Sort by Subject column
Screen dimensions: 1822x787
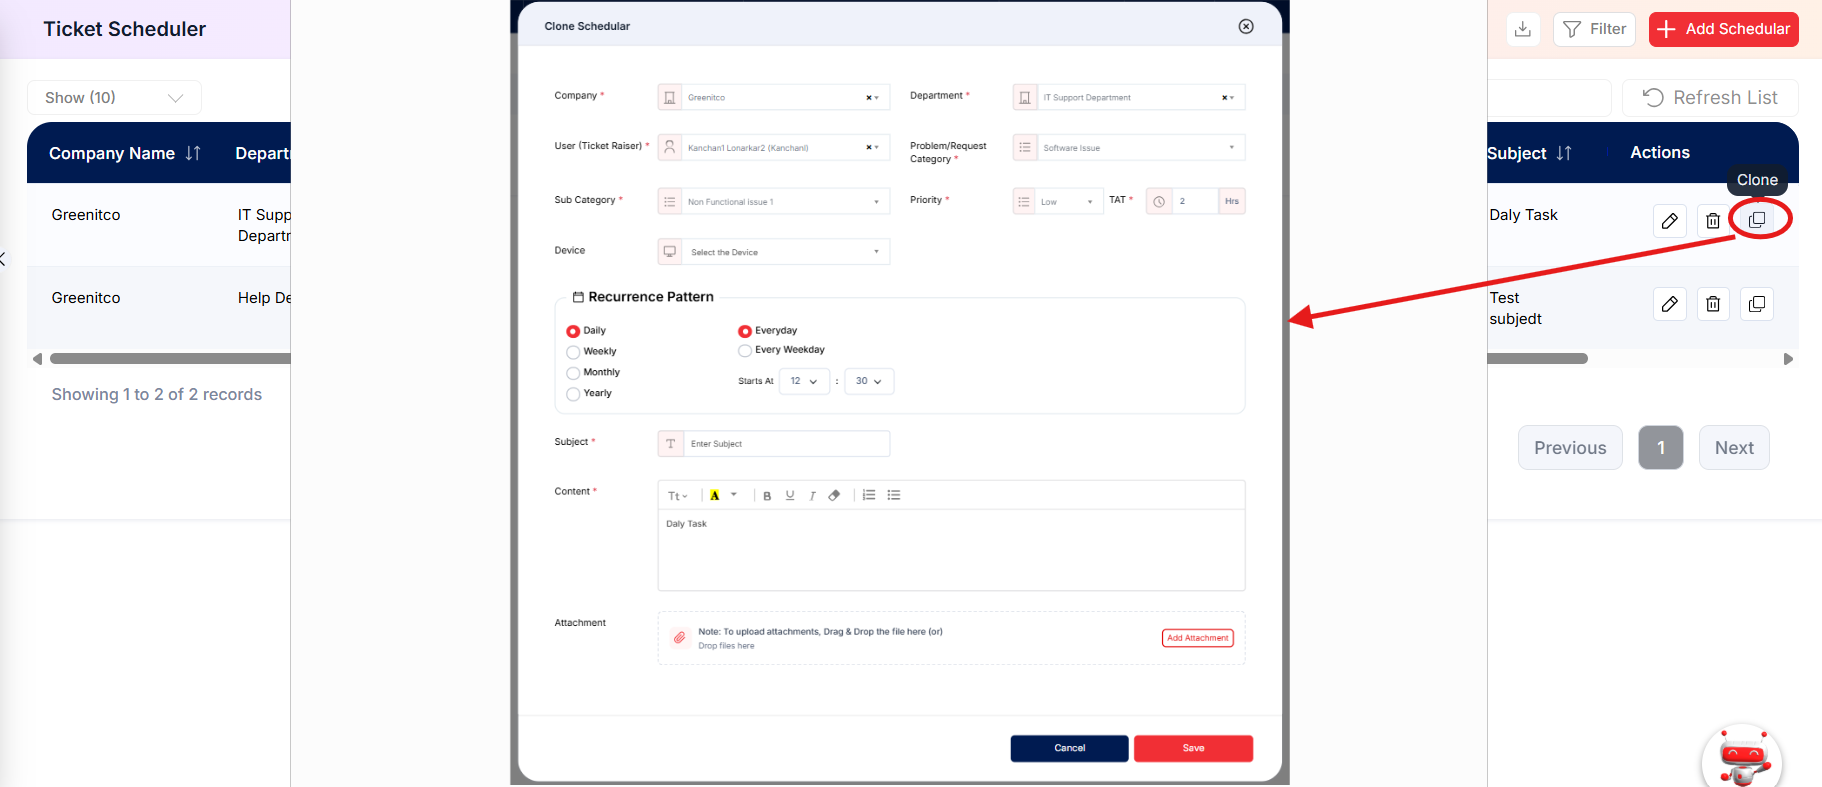click(1564, 153)
